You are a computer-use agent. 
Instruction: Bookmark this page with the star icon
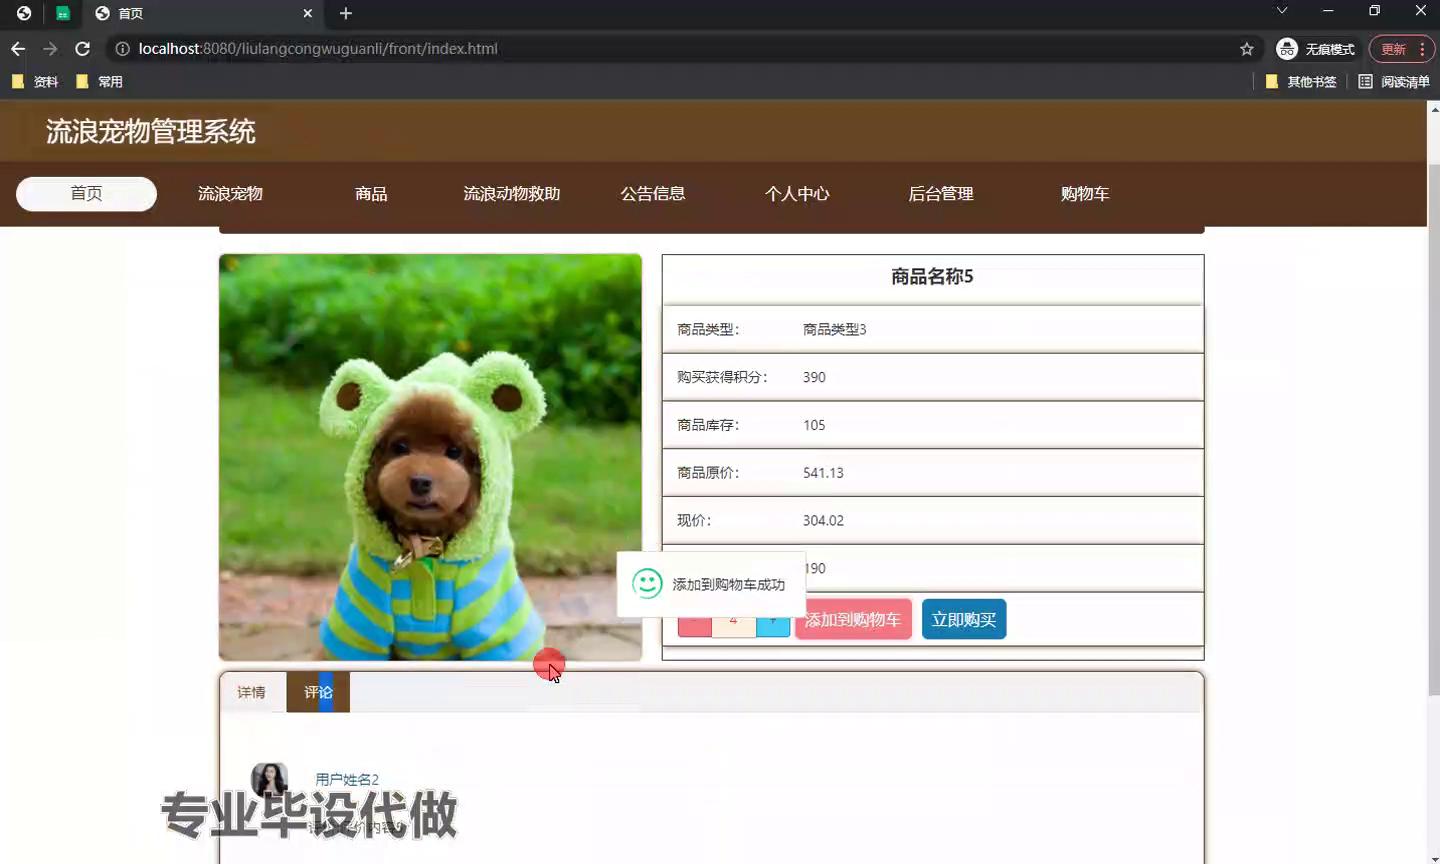[x=1246, y=49]
